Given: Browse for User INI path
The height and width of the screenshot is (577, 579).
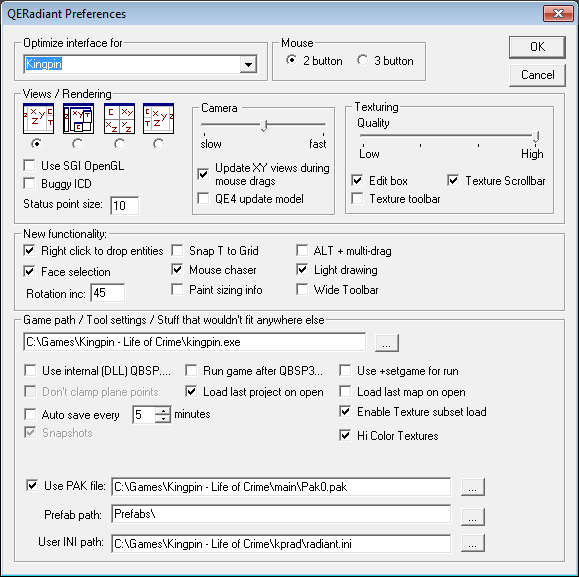Looking at the screenshot, I should tap(473, 543).
